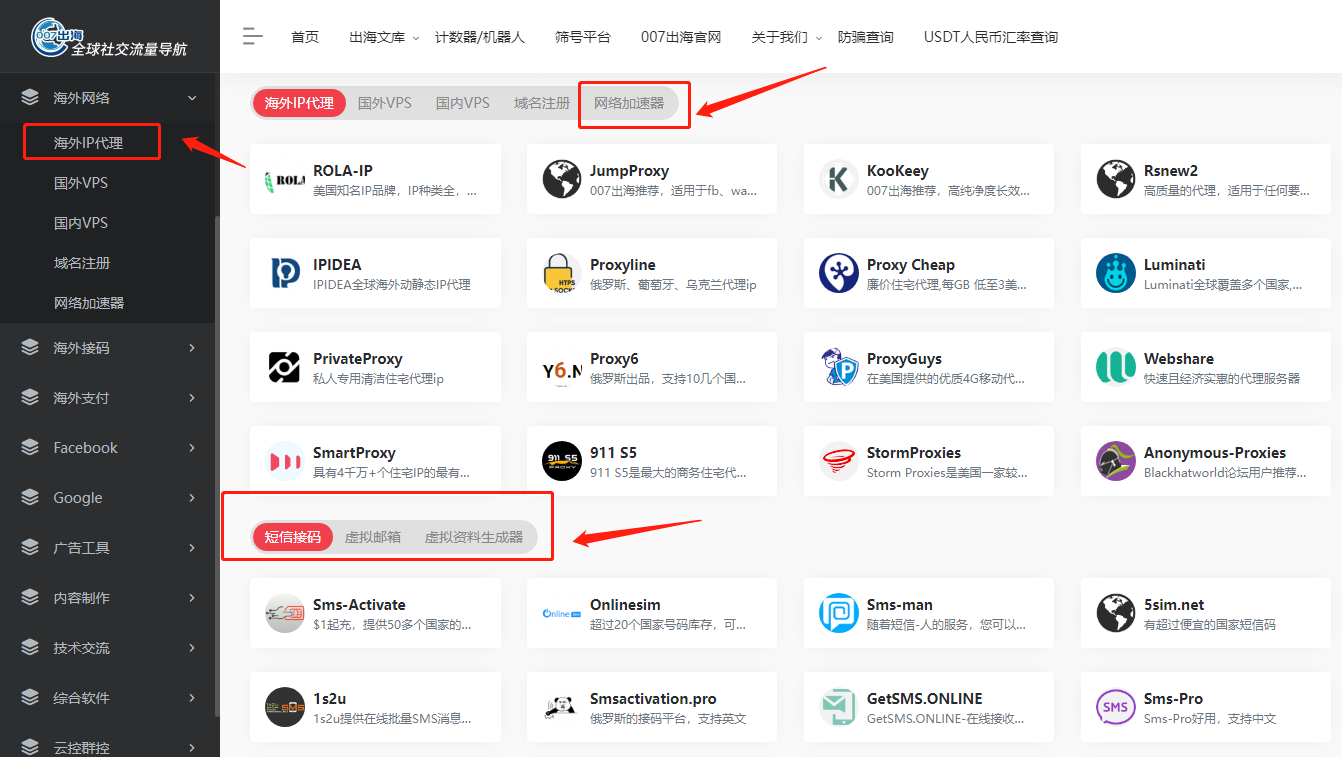The height and width of the screenshot is (757, 1342).
Task: Click the Sms-Pro purple SMS icon
Action: tap(1115, 708)
